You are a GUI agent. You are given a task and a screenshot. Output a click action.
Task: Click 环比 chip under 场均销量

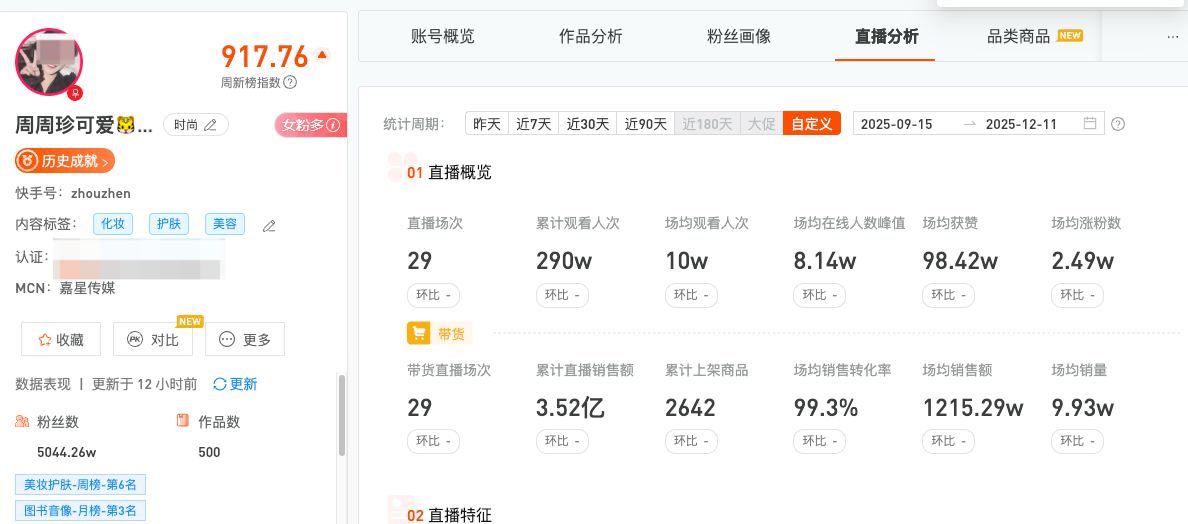(1077, 441)
